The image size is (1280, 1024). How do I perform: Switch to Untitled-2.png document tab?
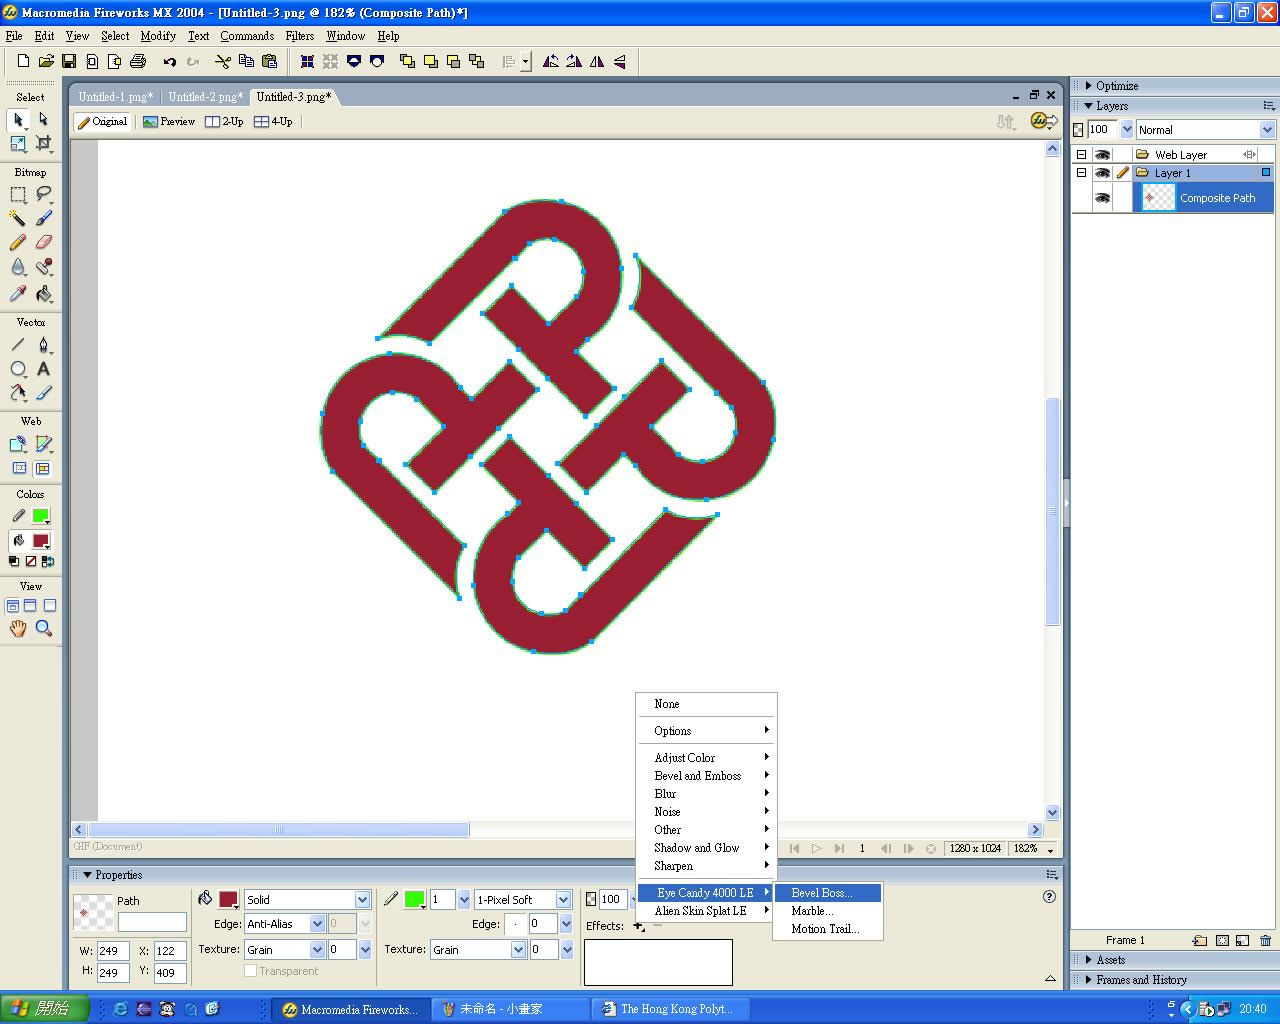(205, 97)
